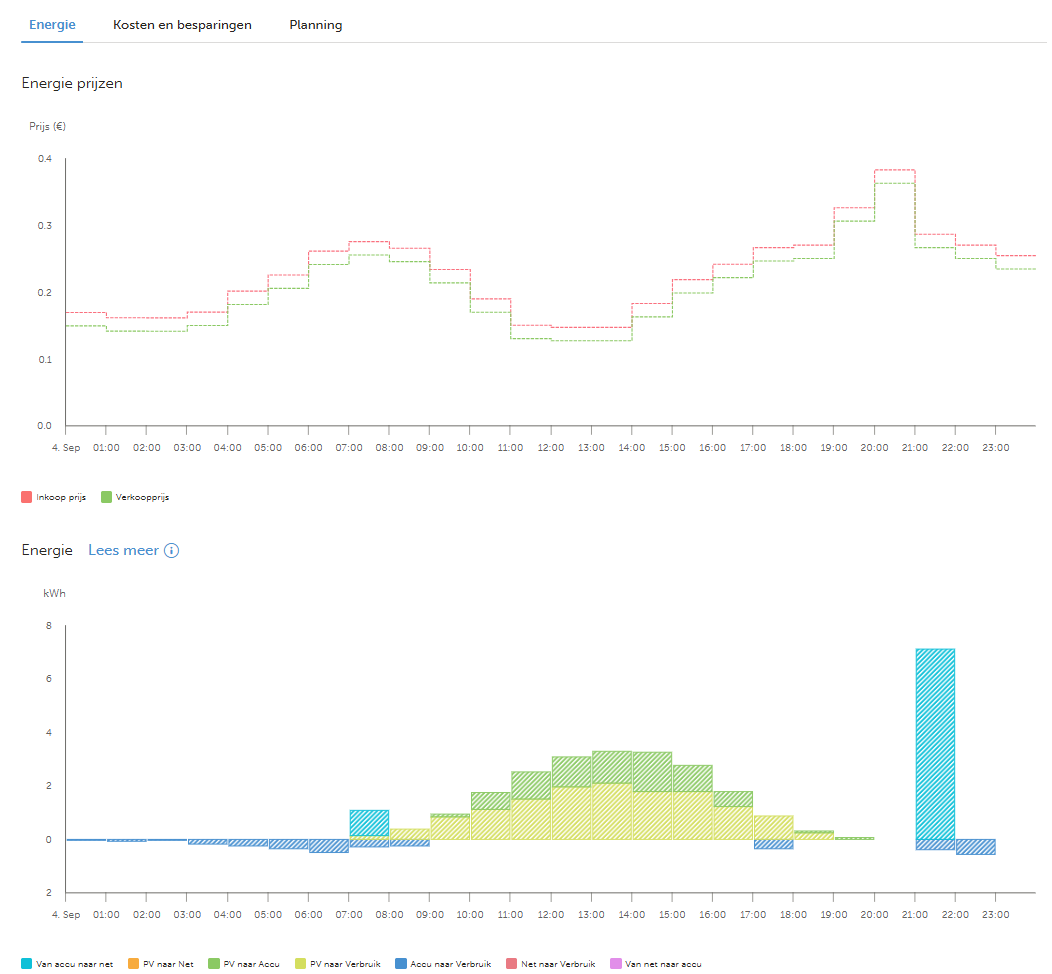
Task: Toggle Van accu naar net legend entry
Action: point(67,964)
